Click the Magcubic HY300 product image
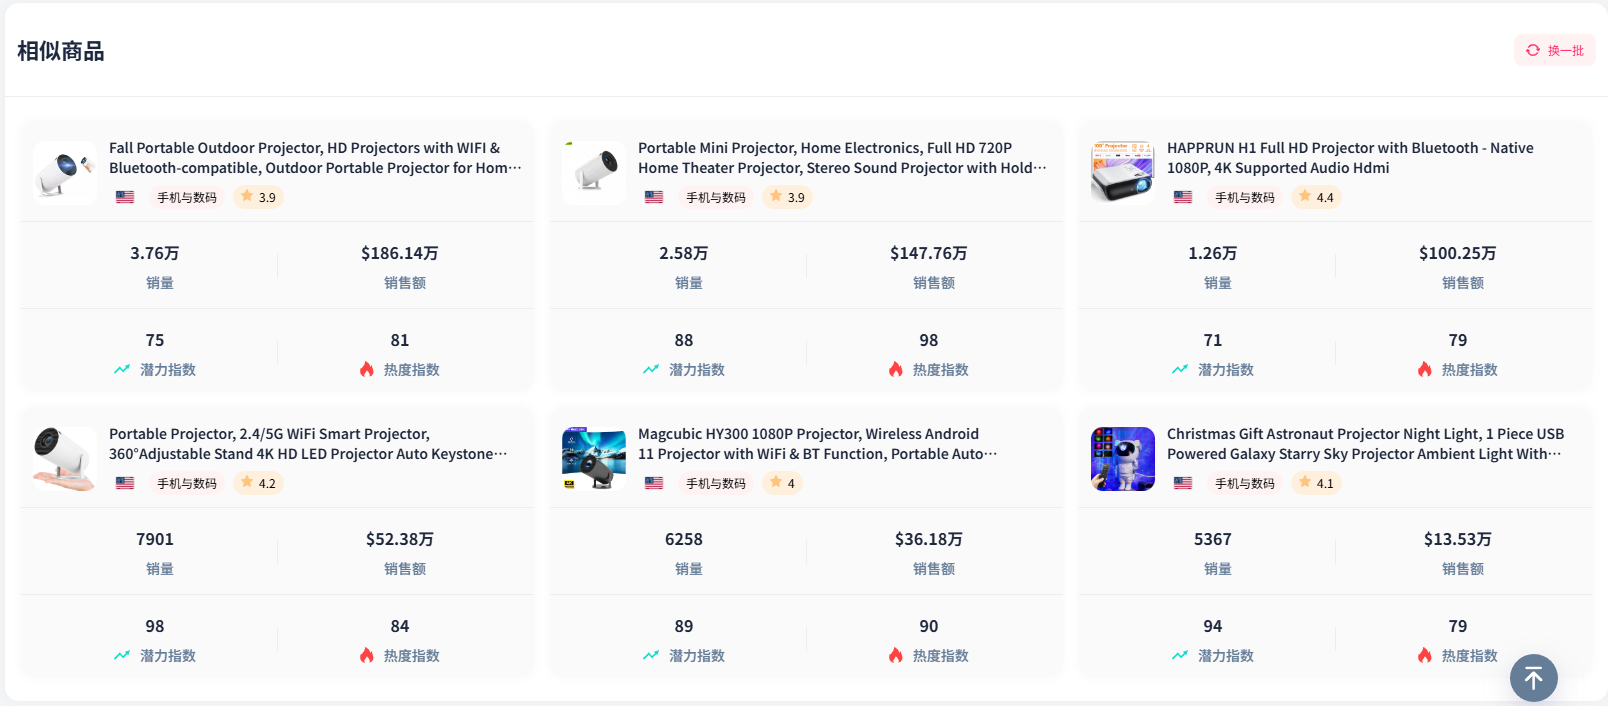Image resolution: width=1608 pixels, height=706 pixels. tap(594, 459)
